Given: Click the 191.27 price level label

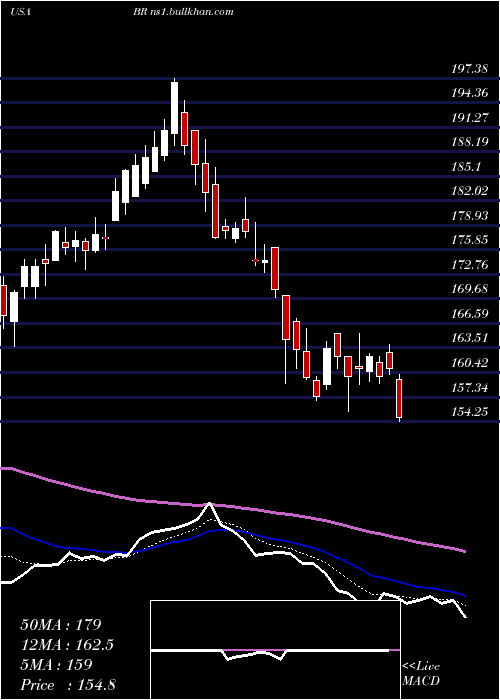Looking at the screenshot, I should coord(469,118).
